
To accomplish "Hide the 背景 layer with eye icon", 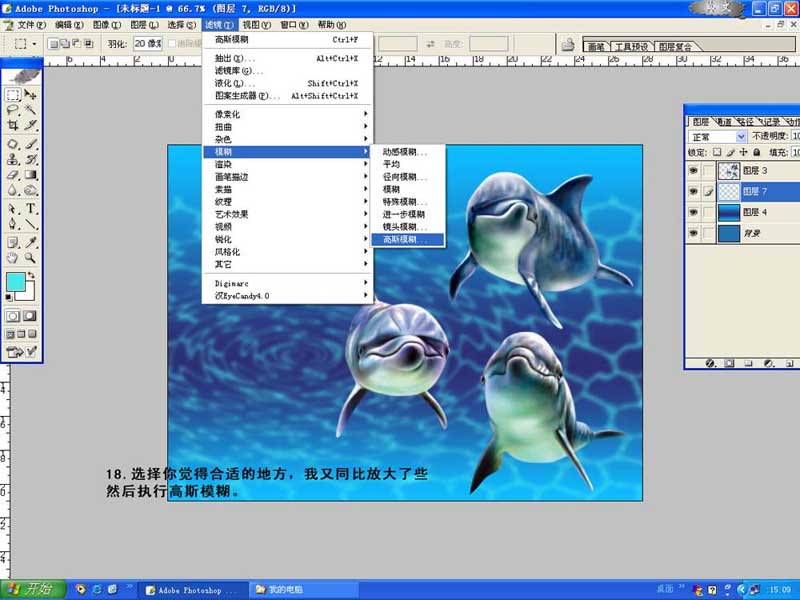I will [x=693, y=233].
